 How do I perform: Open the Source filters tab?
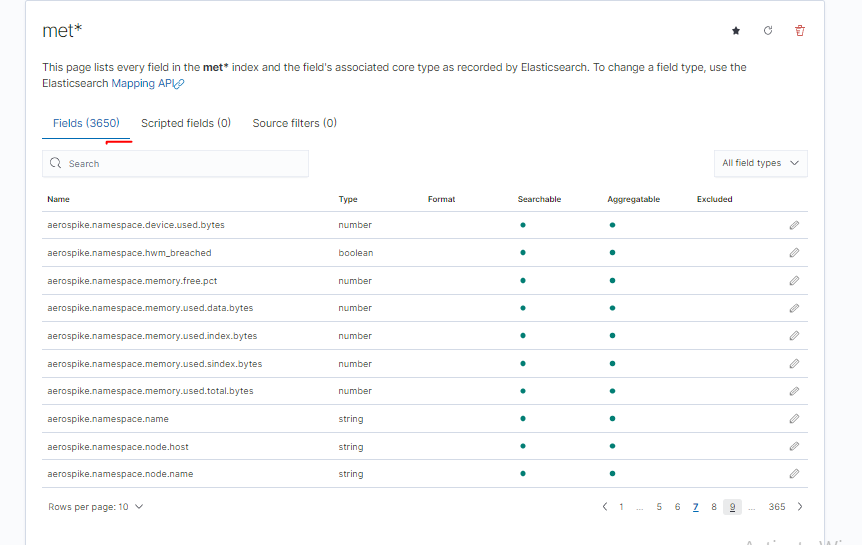click(294, 123)
